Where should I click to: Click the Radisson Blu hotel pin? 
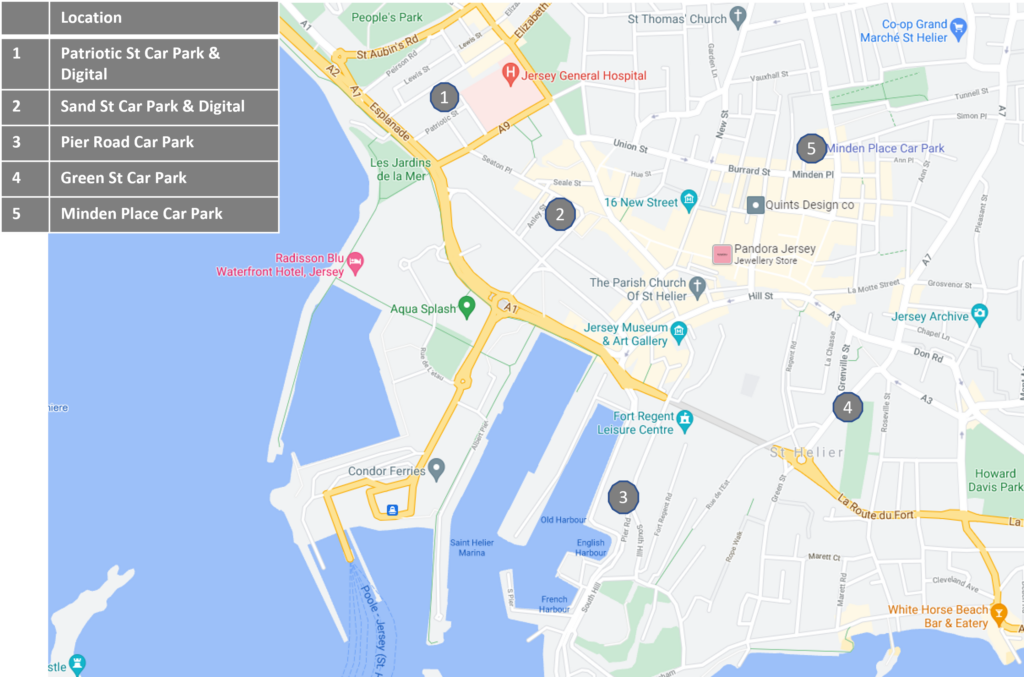point(355,263)
